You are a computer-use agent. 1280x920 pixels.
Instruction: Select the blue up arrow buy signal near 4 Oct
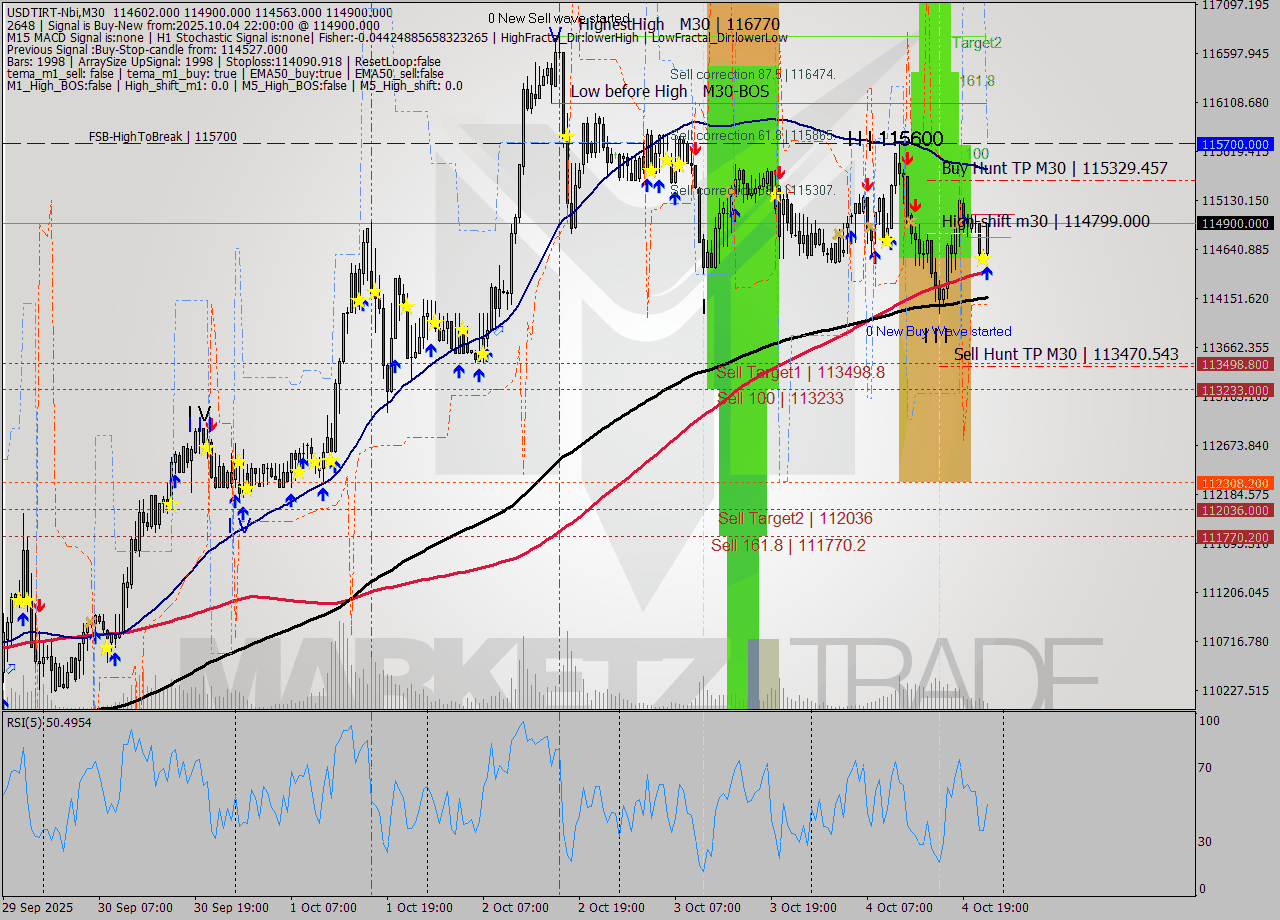987,272
